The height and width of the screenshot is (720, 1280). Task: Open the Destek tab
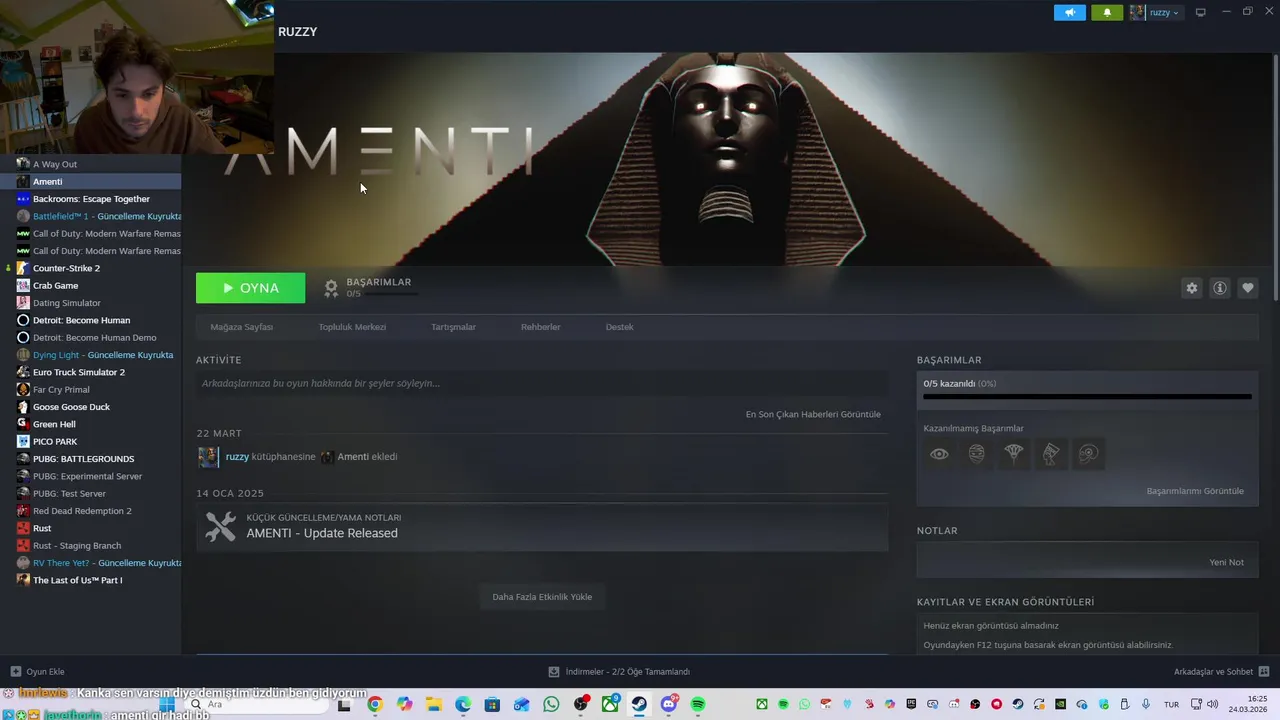(619, 327)
